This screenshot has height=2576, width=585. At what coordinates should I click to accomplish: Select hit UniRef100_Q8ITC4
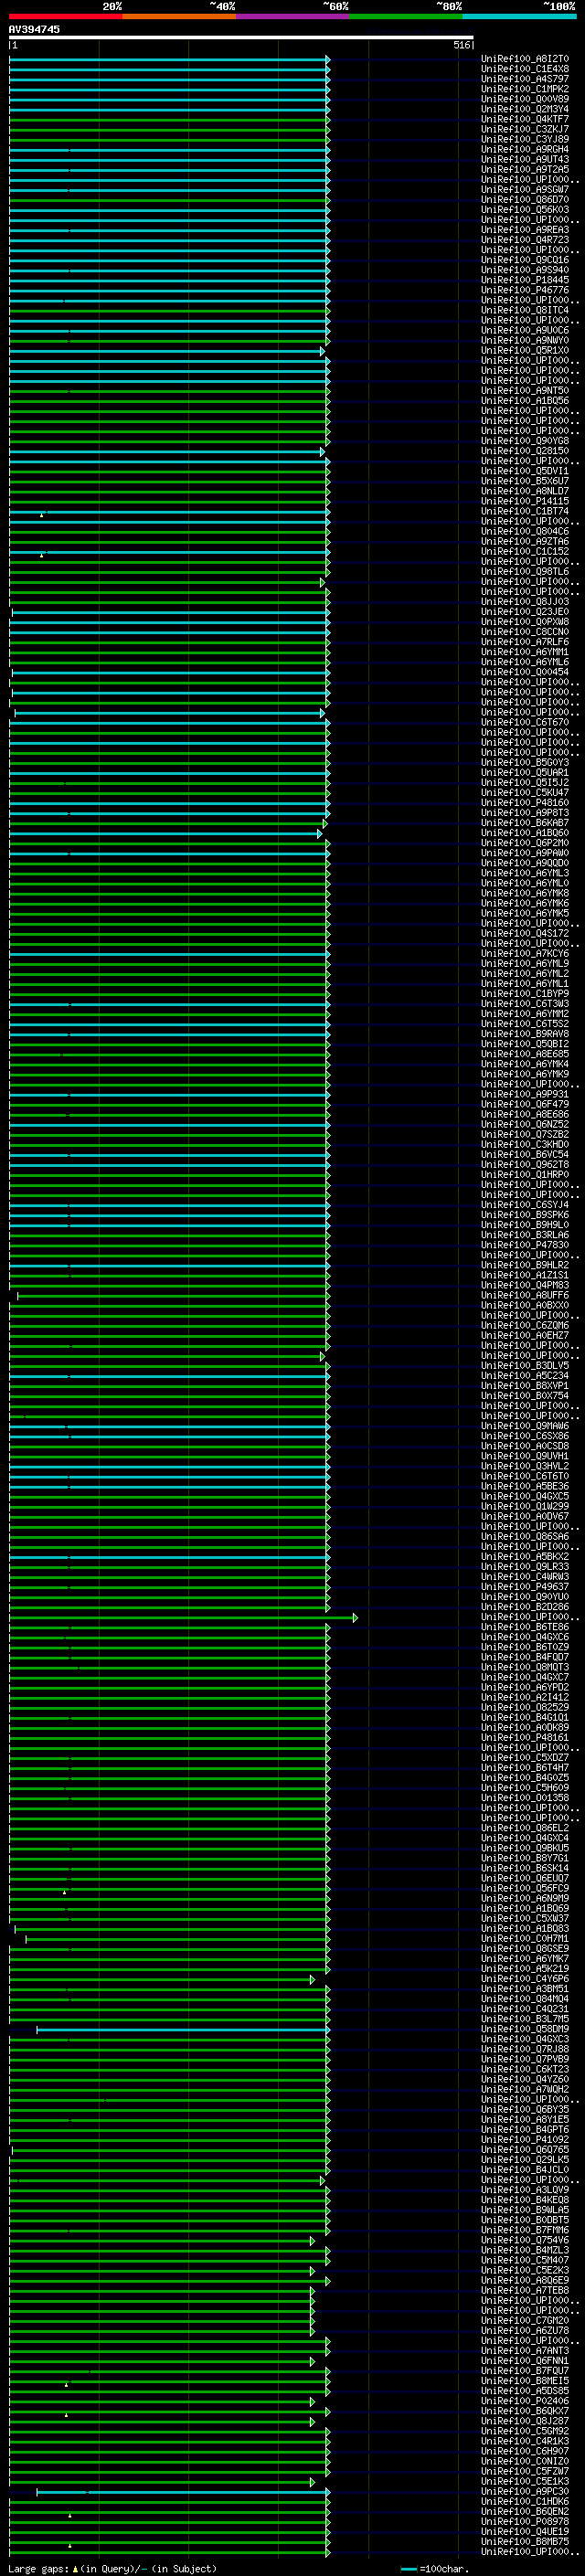tap(525, 310)
